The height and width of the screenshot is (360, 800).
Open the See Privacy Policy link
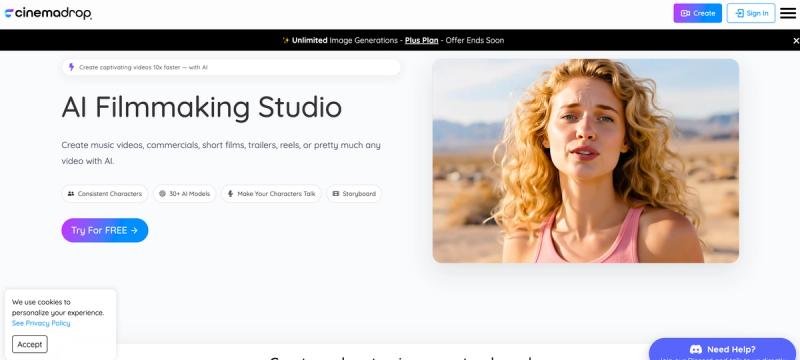(41, 323)
